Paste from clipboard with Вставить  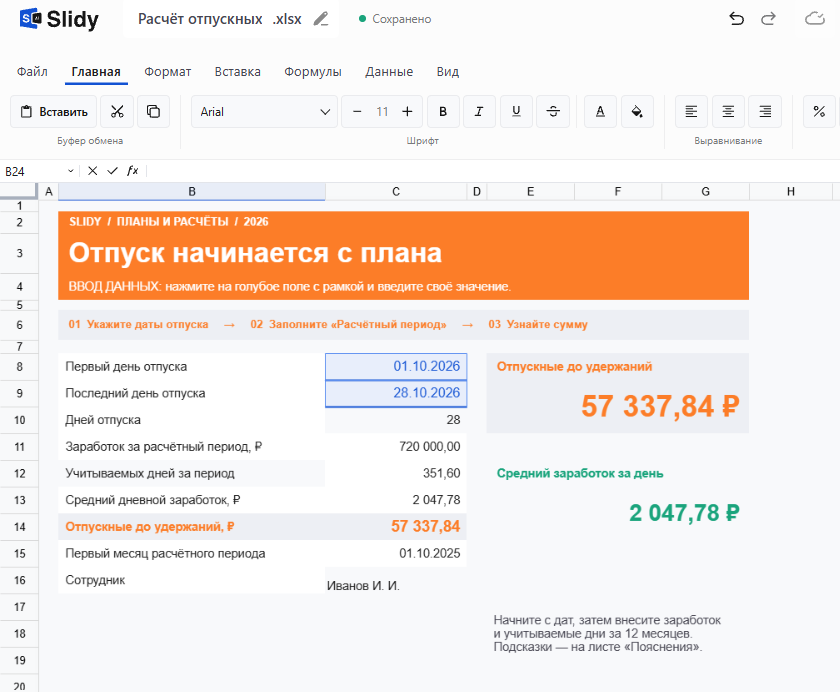[54, 111]
